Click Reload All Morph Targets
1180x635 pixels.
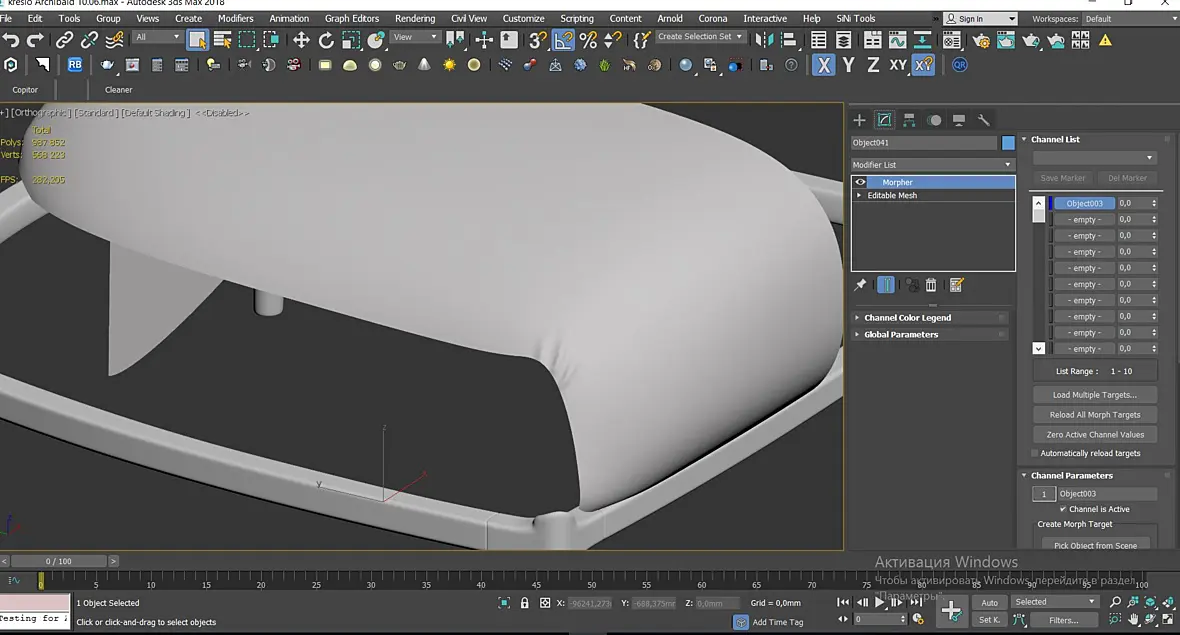click(1094, 415)
